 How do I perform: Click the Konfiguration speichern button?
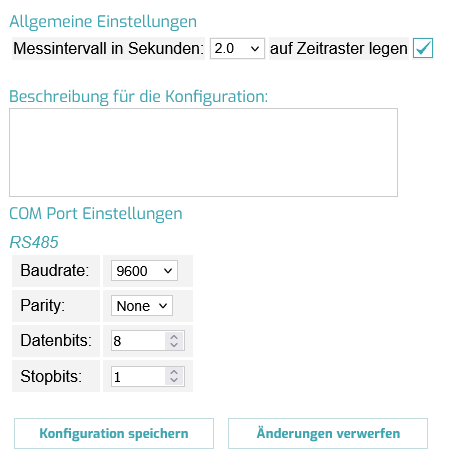click(114, 433)
